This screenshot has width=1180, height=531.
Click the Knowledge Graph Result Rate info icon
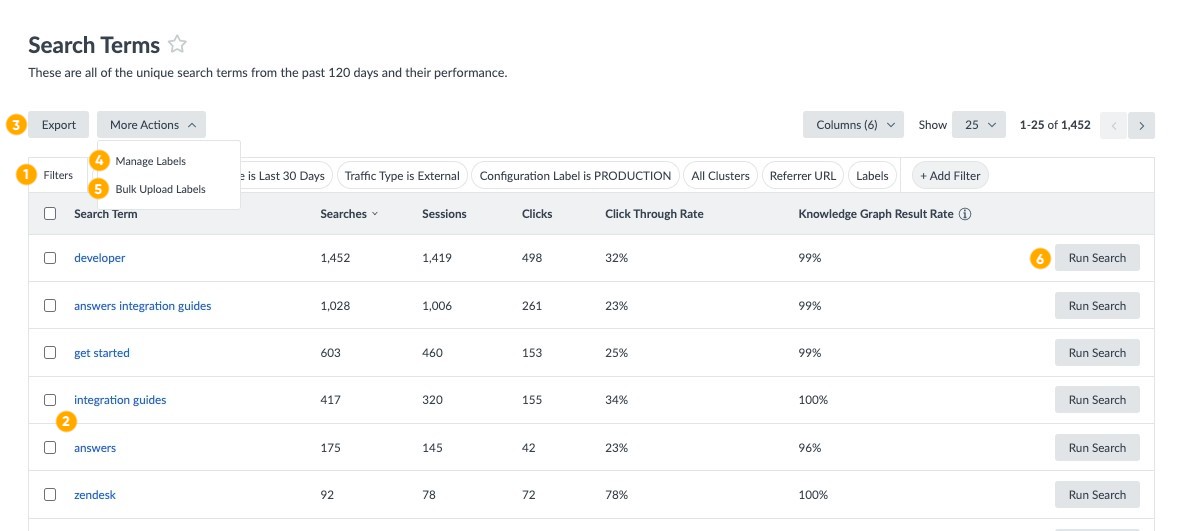966,214
